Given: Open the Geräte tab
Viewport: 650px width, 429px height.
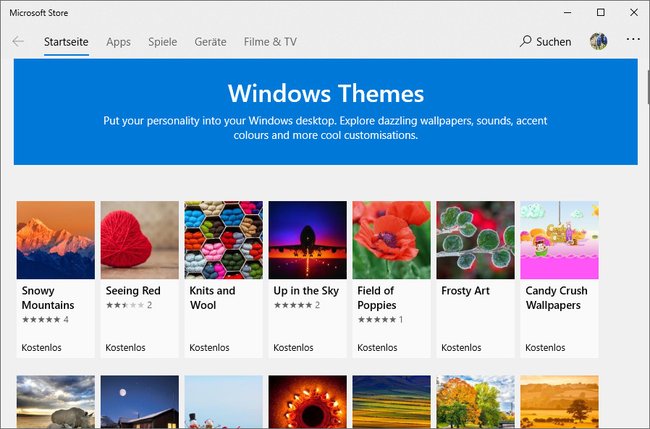Looking at the screenshot, I should click(210, 42).
